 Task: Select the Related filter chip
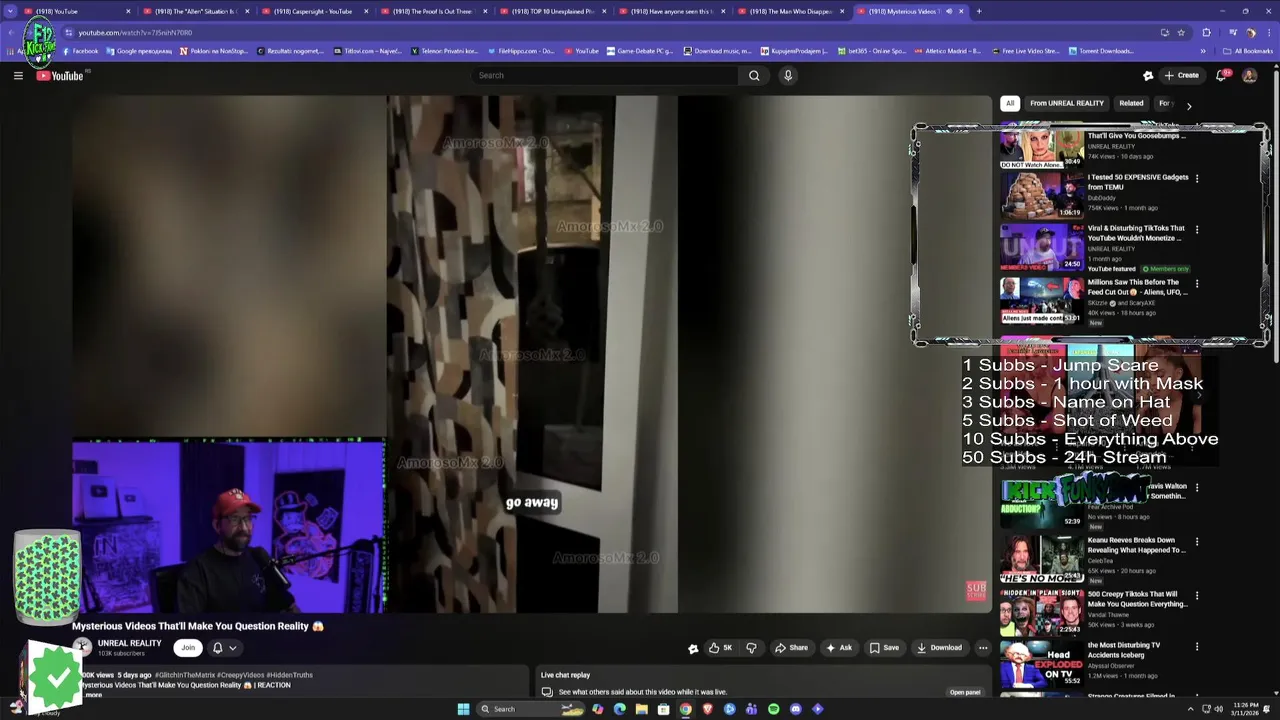[1131, 103]
